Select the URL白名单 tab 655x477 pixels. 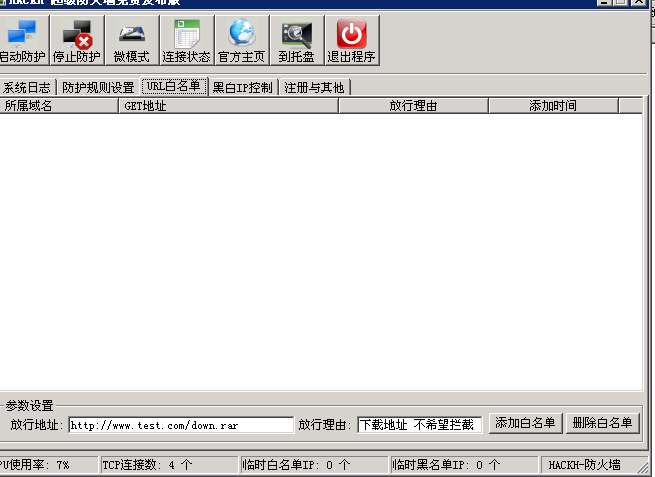[174, 86]
